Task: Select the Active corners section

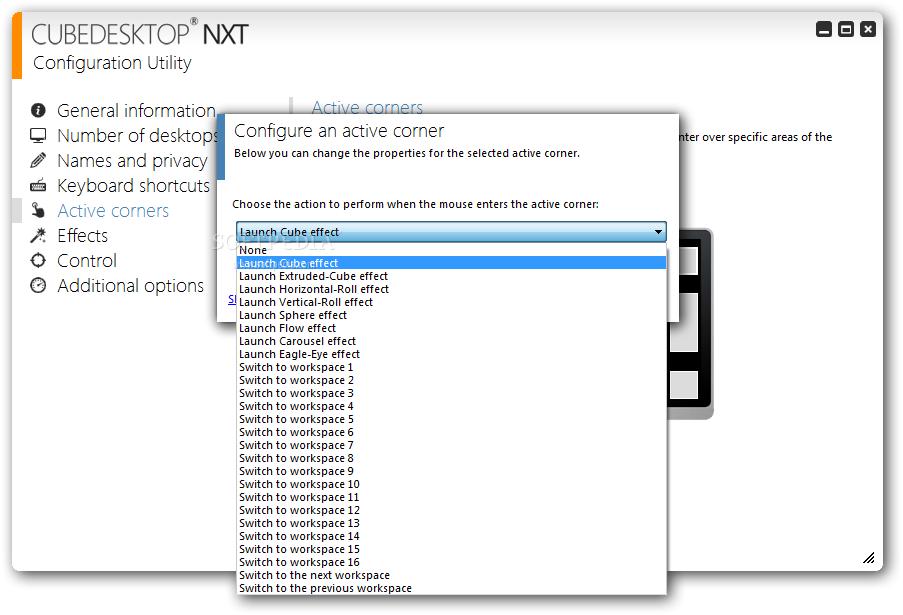Action: click(x=113, y=211)
